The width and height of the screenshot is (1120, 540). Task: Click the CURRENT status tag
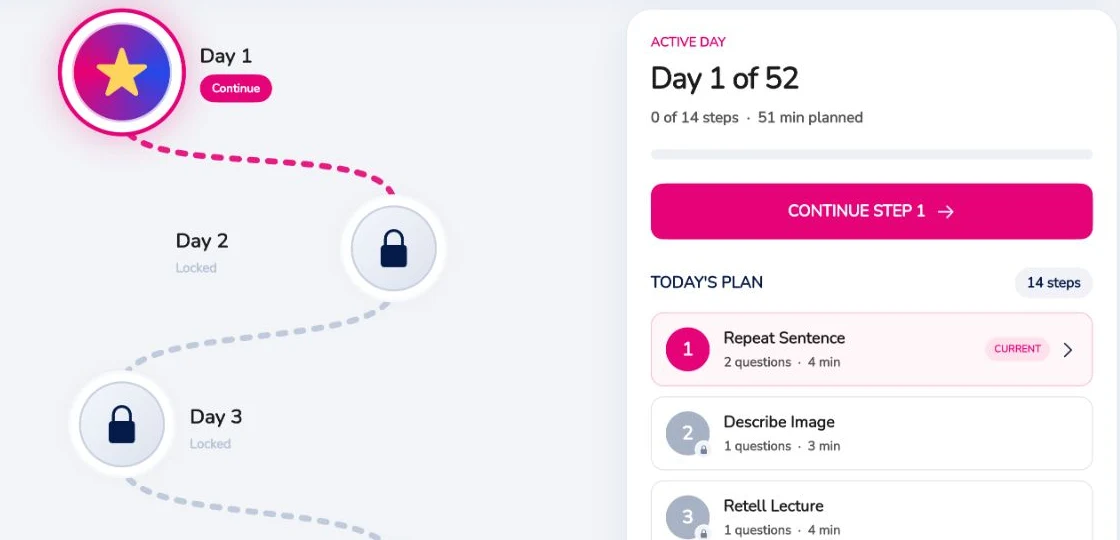click(1017, 349)
